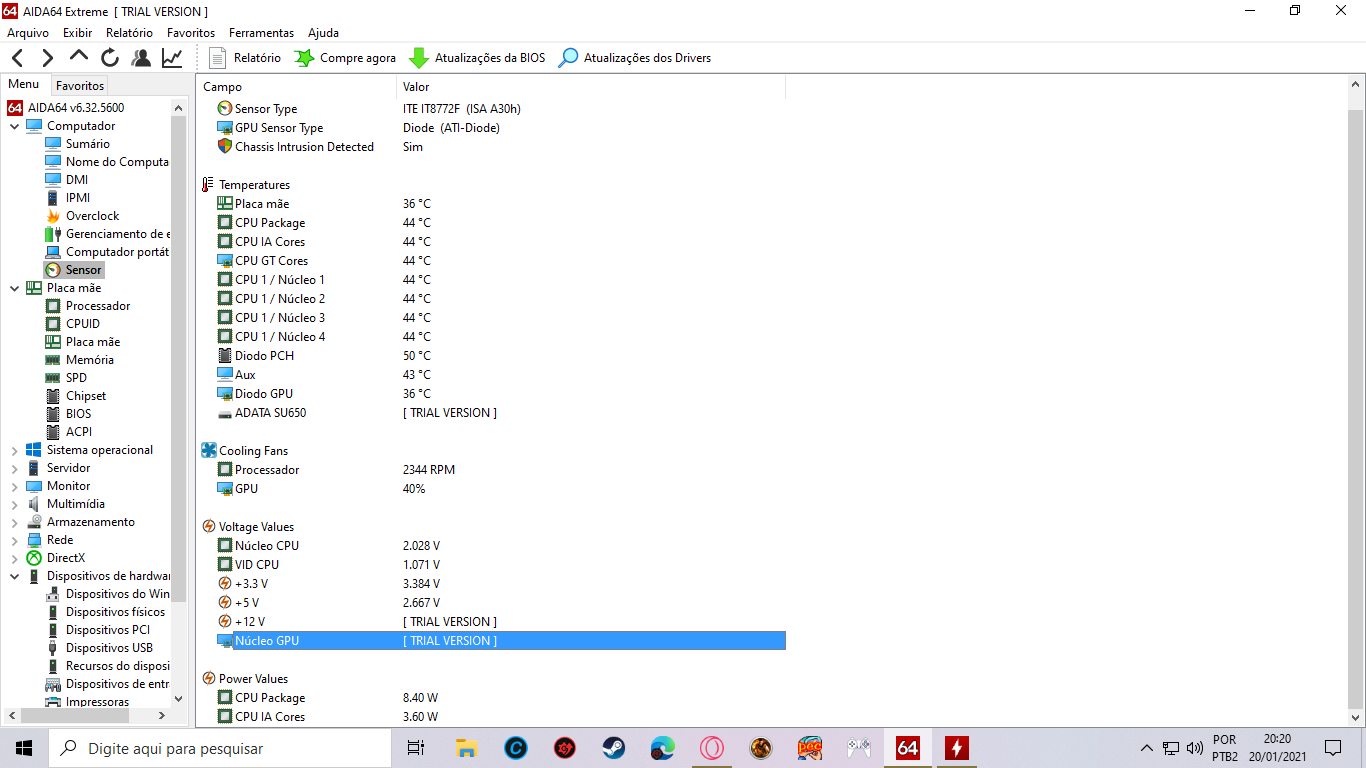1366x768 pixels.
Task: Select Dispositivos PCI in the tree
Action: click(x=107, y=630)
